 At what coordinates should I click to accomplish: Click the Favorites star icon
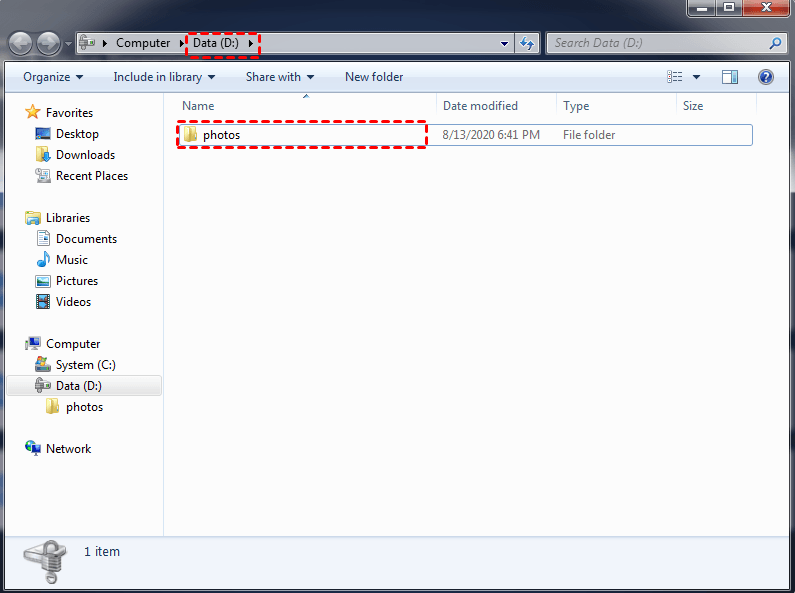pos(33,112)
